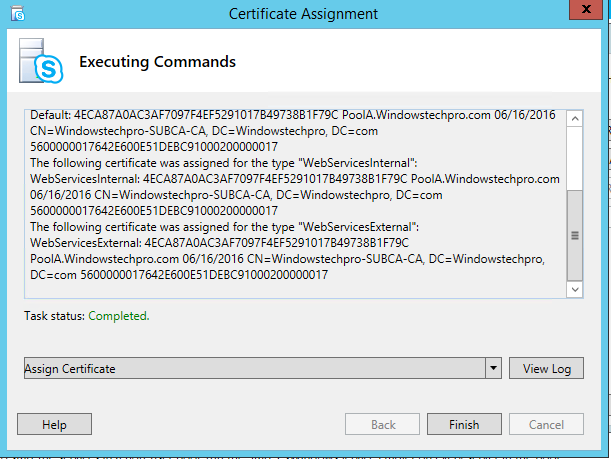This screenshot has width=611, height=459.
Task: Click the Certificate Assignment window title
Action: (303, 14)
